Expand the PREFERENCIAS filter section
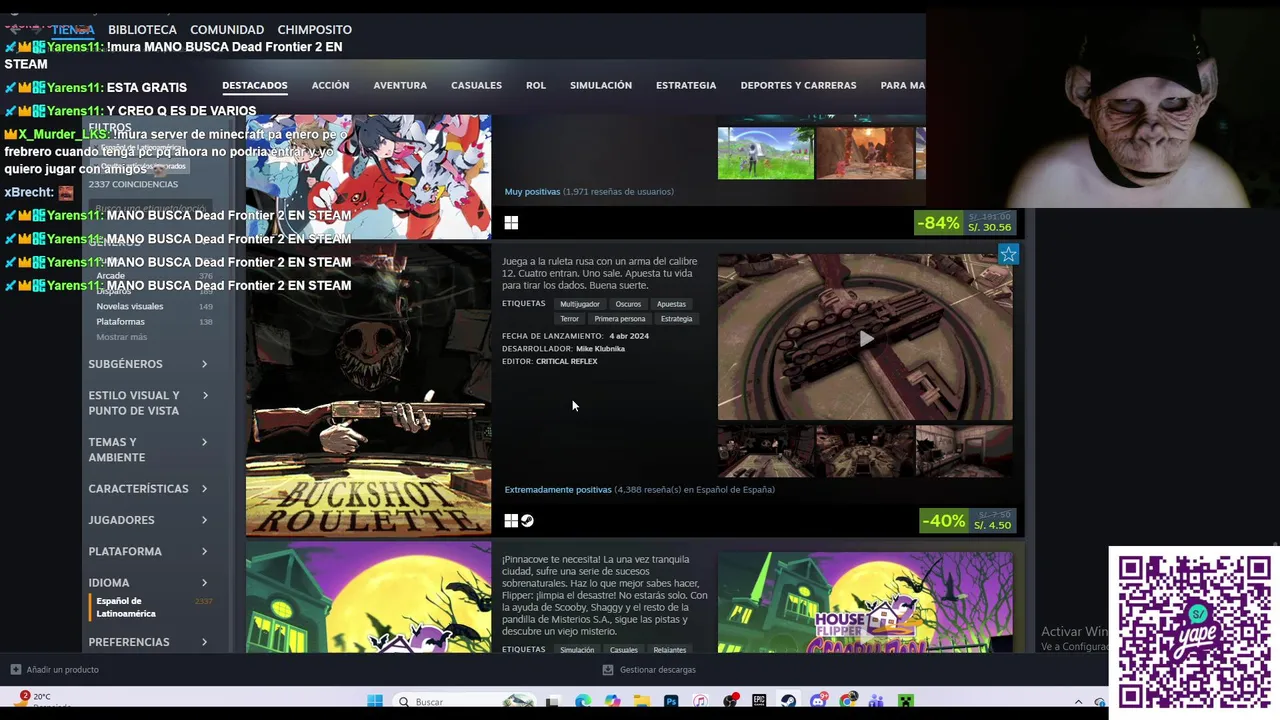This screenshot has width=1280, height=720. pyautogui.click(x=148, y=642)
